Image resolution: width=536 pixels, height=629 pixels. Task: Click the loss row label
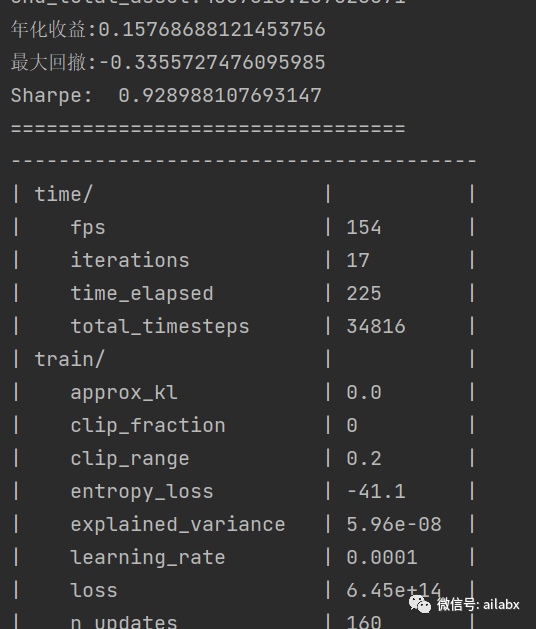(94, 590)
